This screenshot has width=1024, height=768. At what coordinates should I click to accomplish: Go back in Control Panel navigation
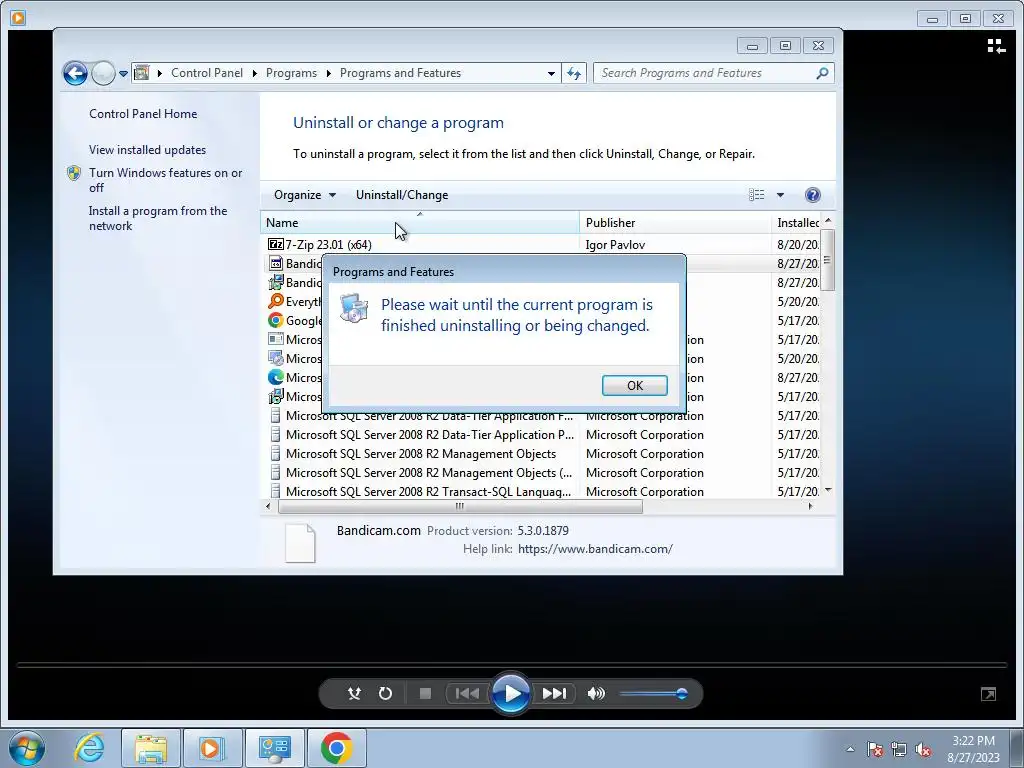(x=75, y=73)
